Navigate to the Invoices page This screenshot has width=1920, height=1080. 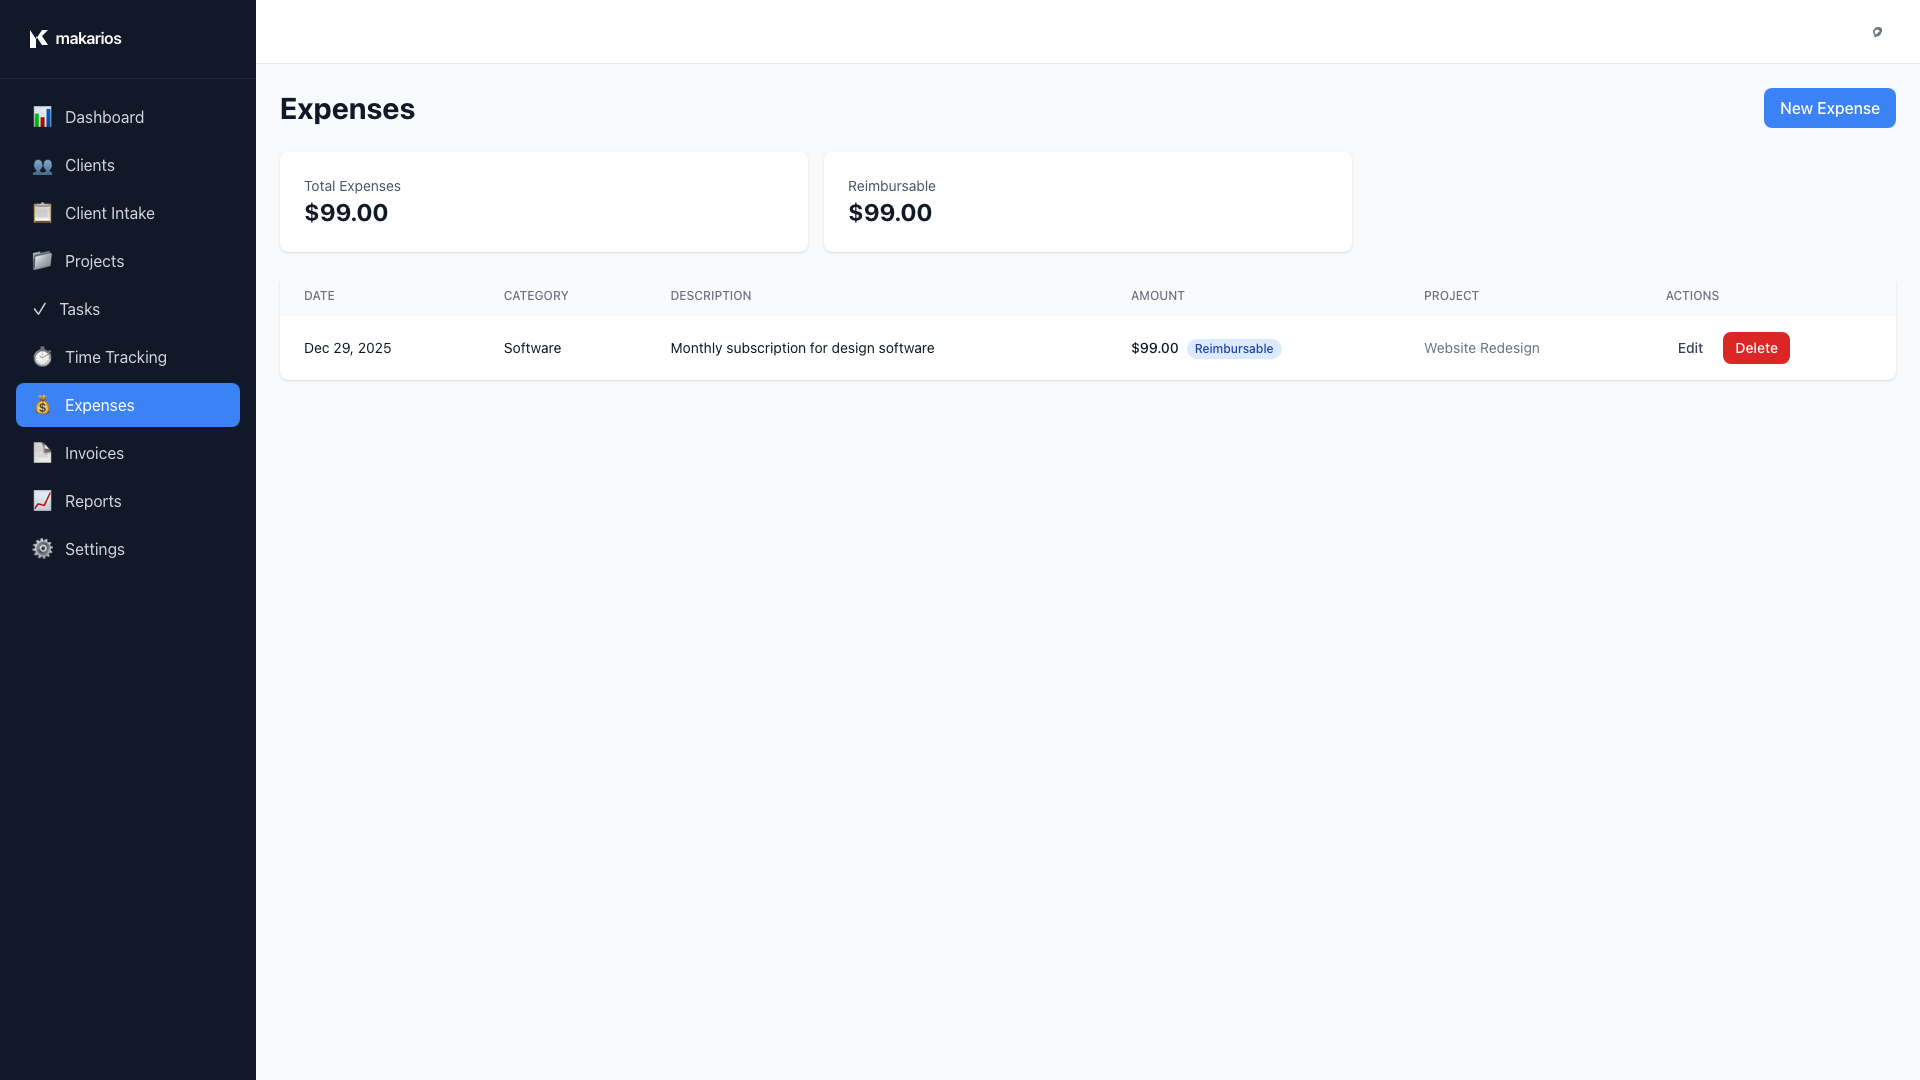click(93, 453)
